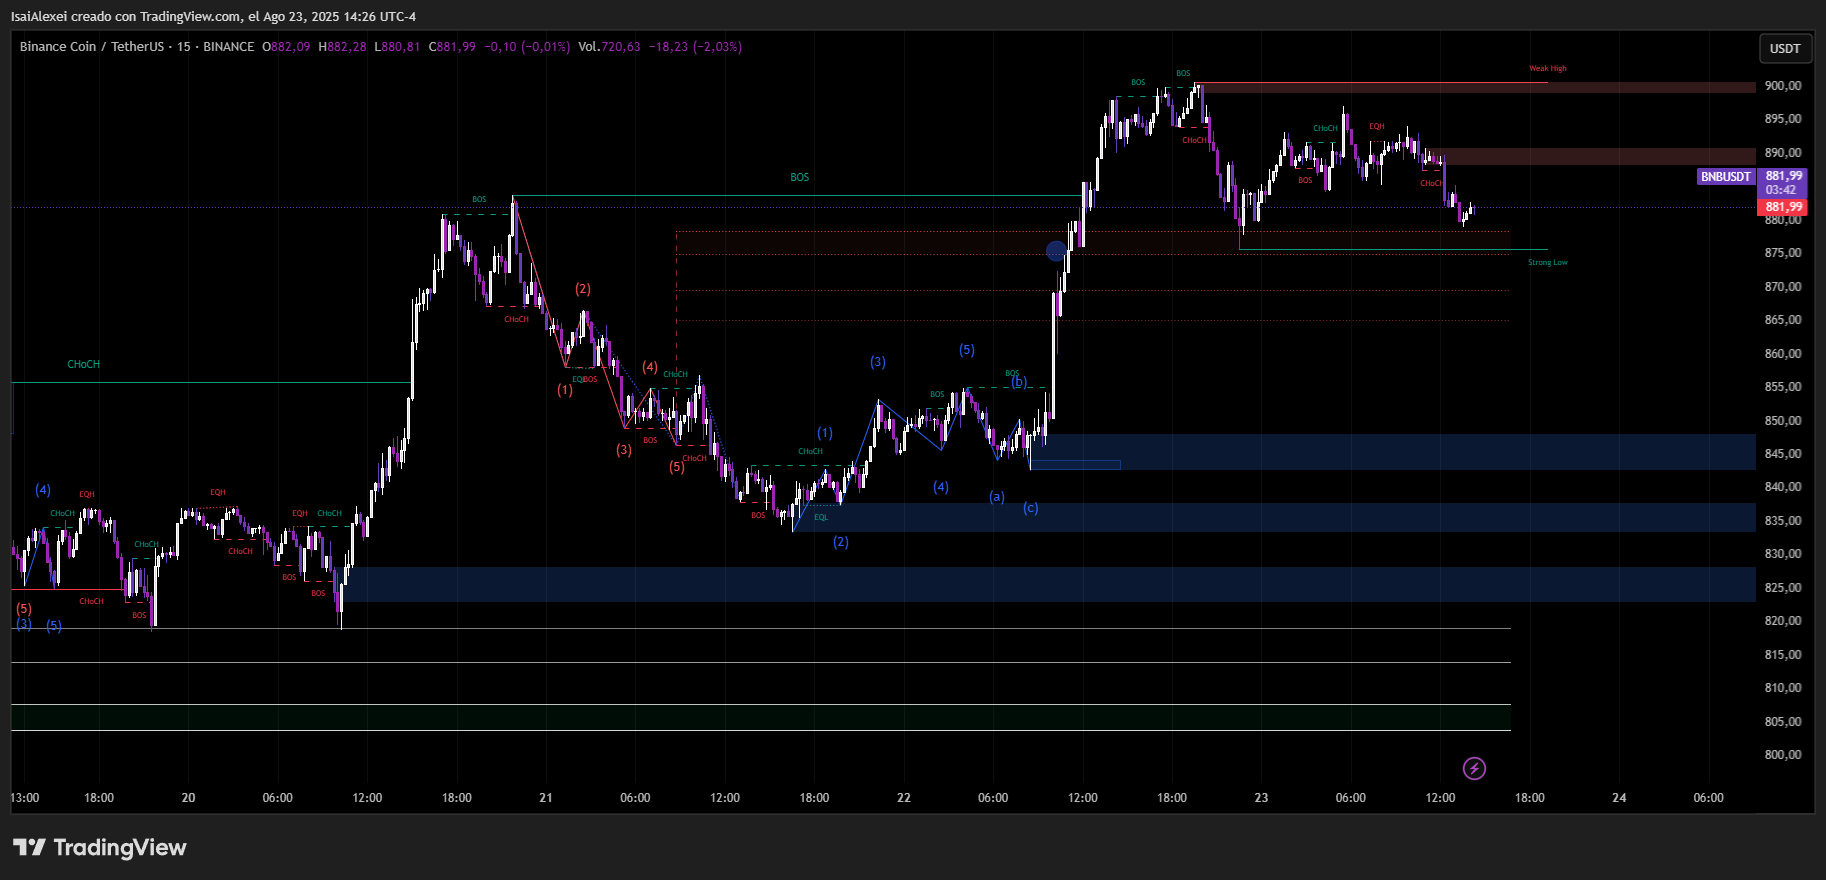1826x880 pixels.
Task: Click the blue (3) wave label near 860
Action: coord(878,362)
